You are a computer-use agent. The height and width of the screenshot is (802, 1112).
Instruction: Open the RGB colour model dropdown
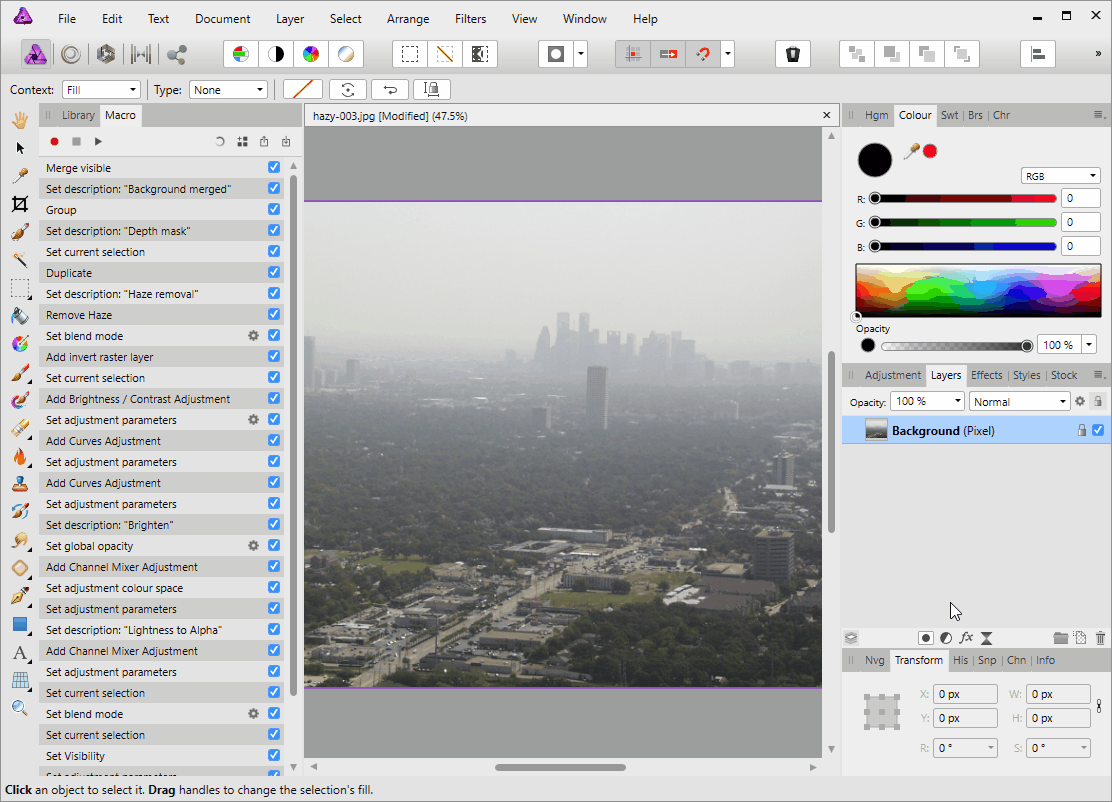click(1060, 176)
